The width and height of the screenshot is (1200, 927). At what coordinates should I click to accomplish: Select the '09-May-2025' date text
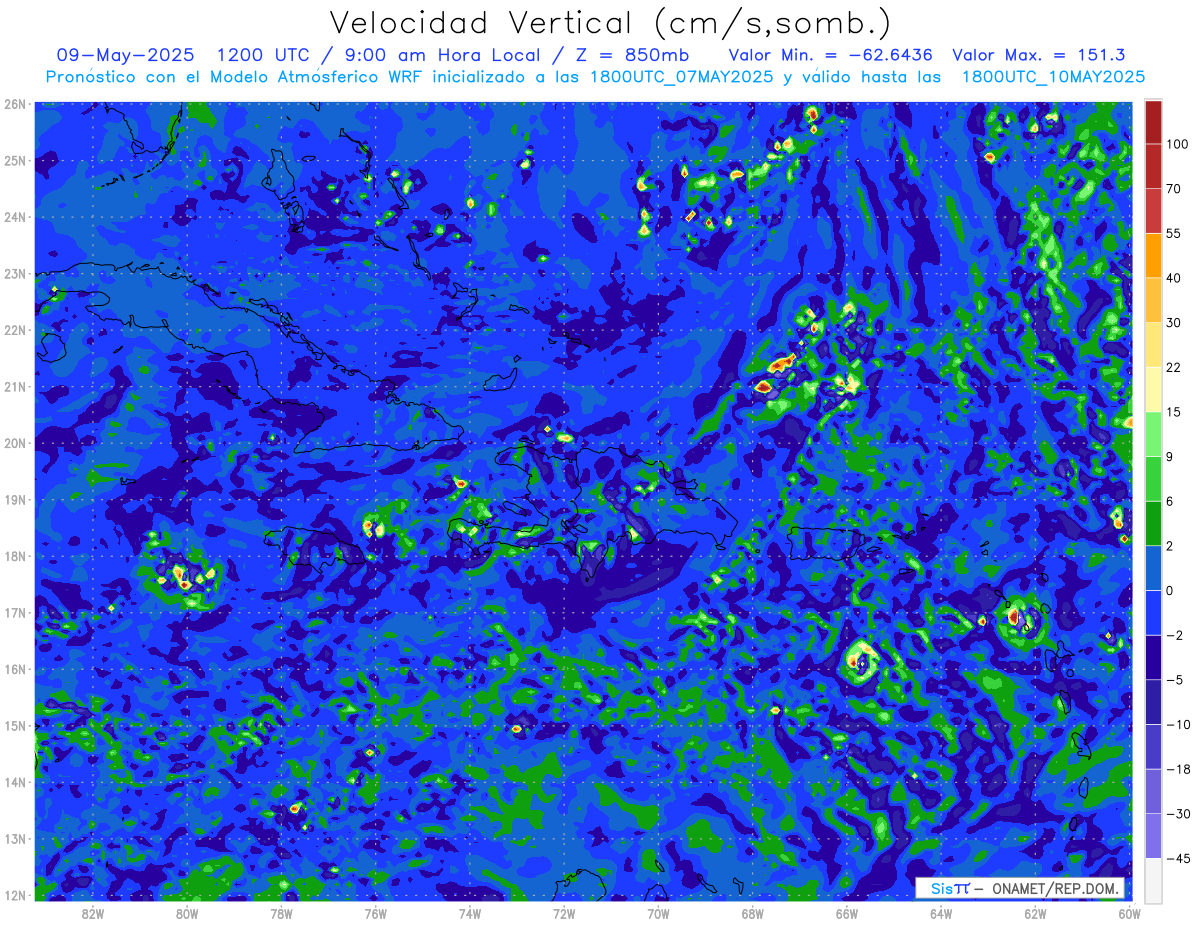tap(125, 55)
